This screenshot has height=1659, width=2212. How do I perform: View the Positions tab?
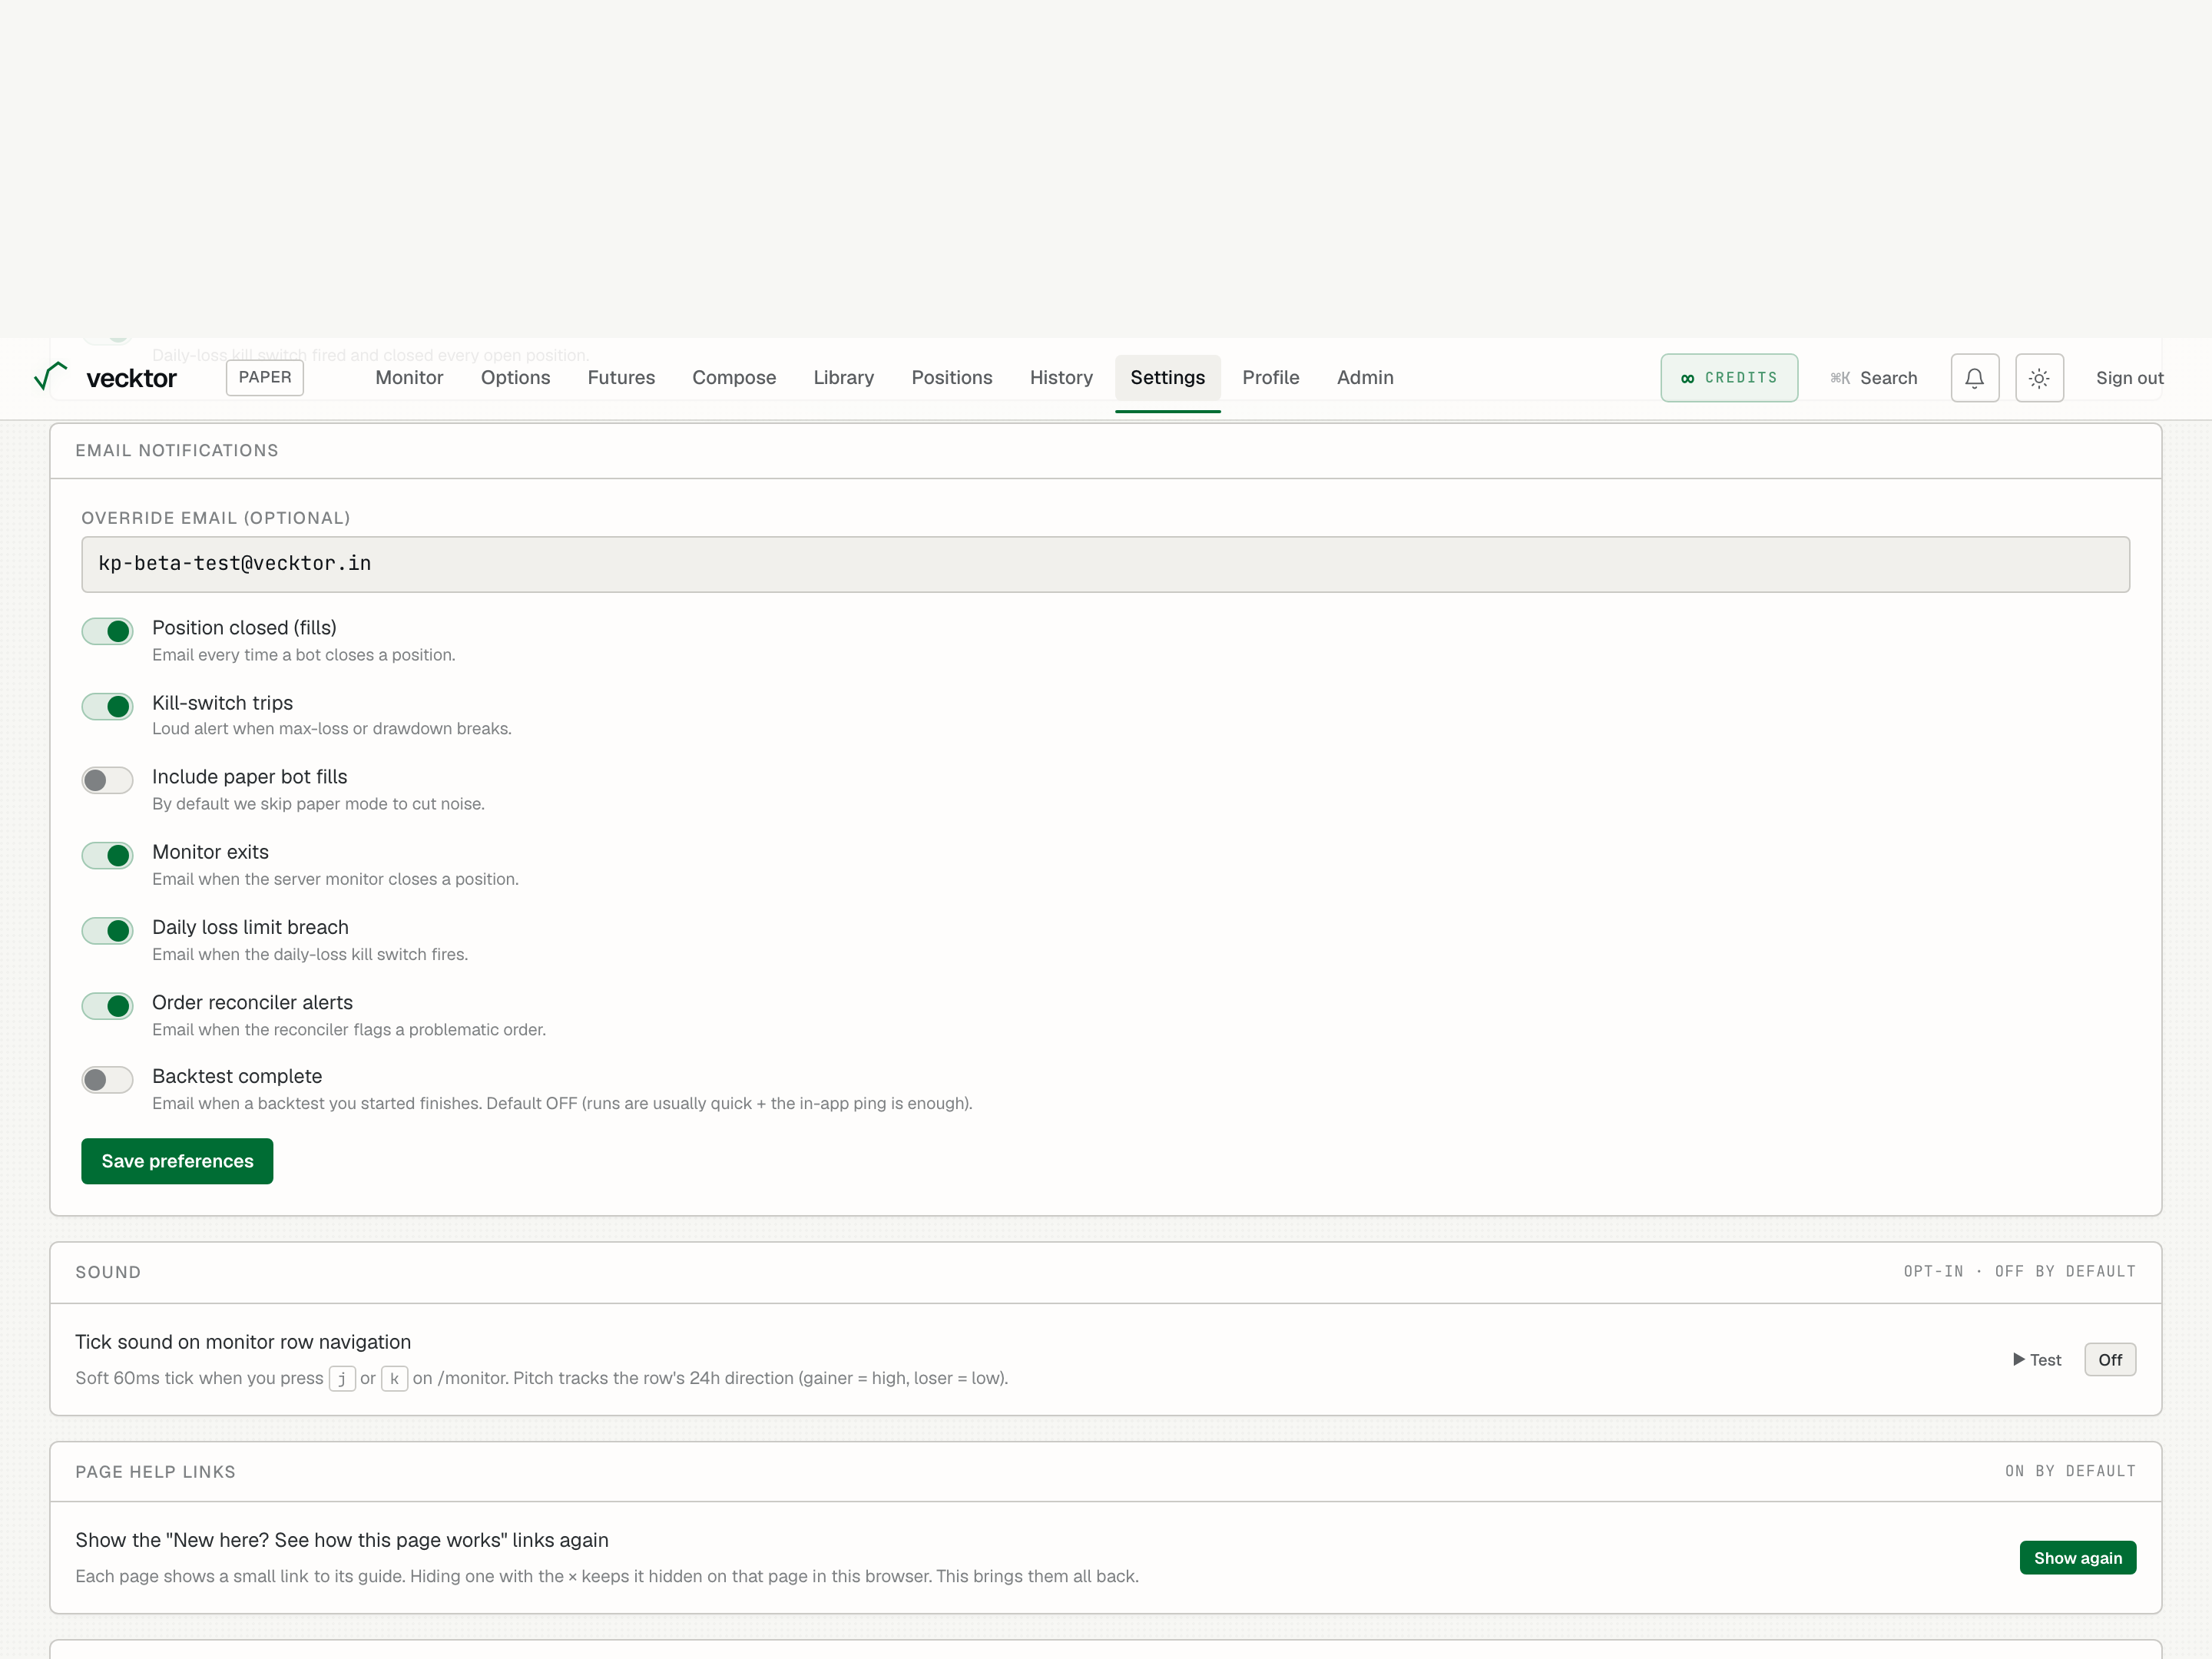(952, 378)
